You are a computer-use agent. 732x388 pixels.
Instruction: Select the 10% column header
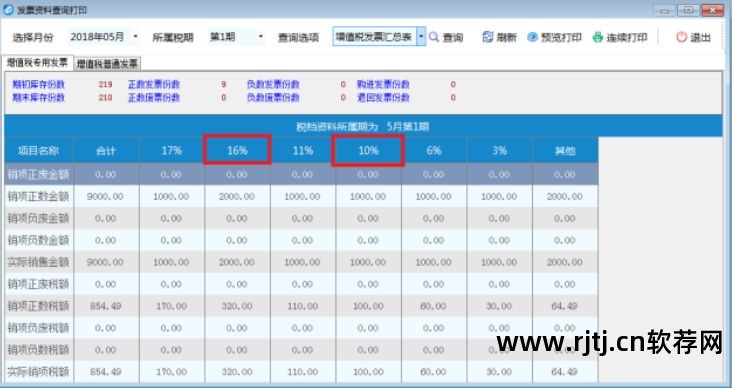(368, 150)
